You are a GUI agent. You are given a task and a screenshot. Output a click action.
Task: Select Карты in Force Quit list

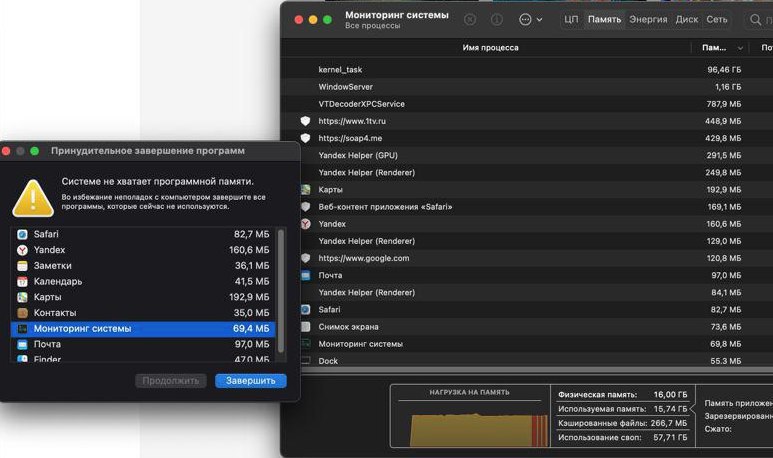pyautogui.click(x=143, y=297)
